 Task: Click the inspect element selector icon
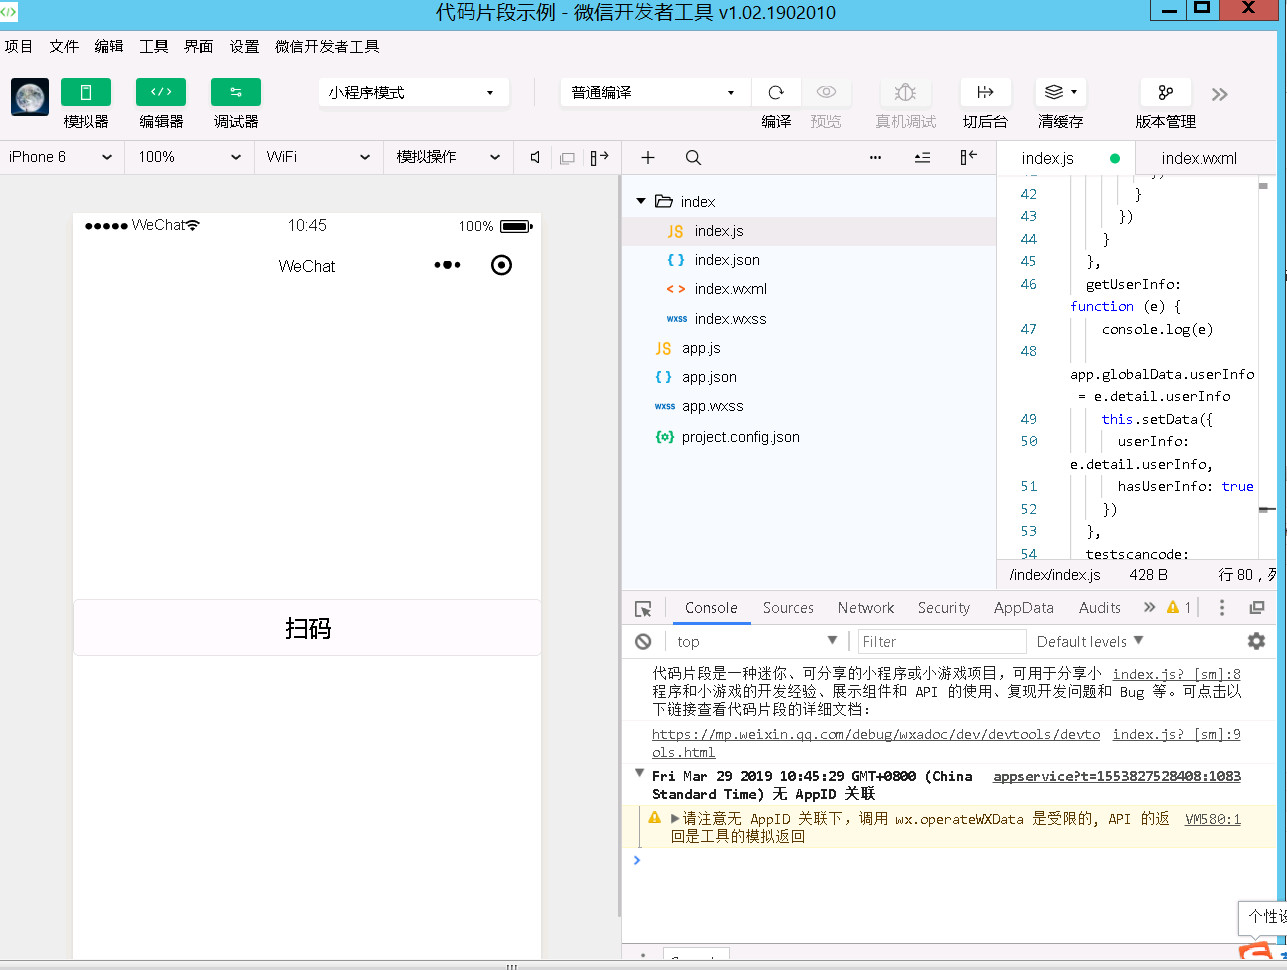[x=643, y=608]
